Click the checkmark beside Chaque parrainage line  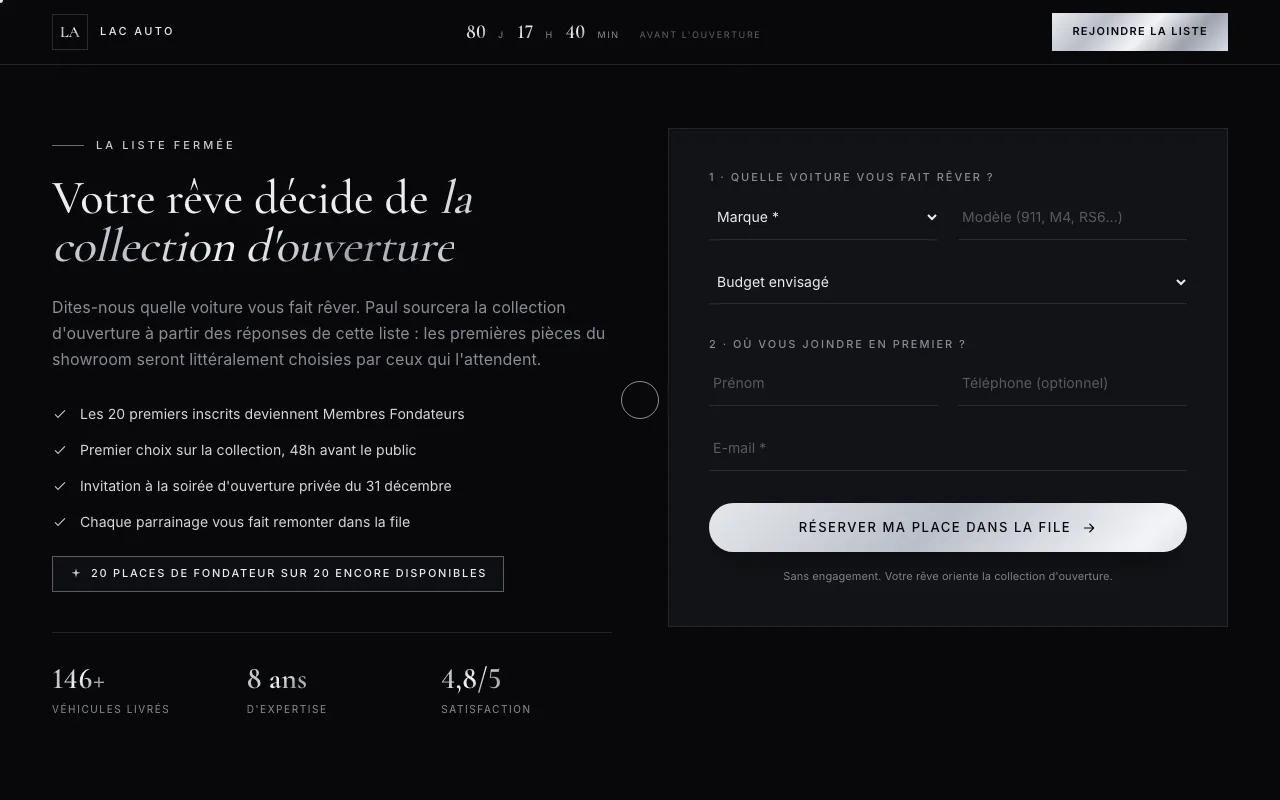click(x=60, y=522)
